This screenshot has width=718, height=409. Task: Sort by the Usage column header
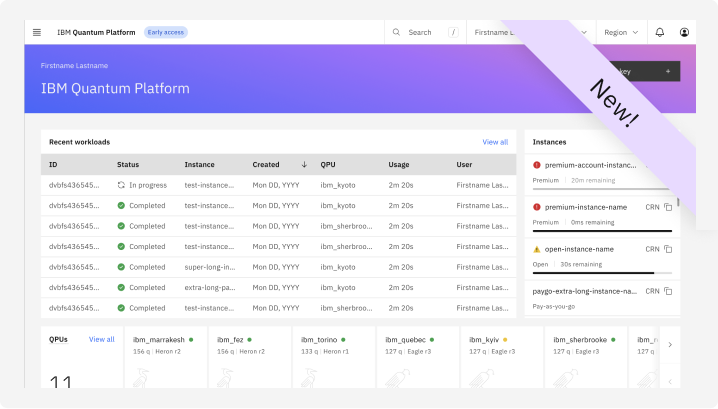pos(399,164)
